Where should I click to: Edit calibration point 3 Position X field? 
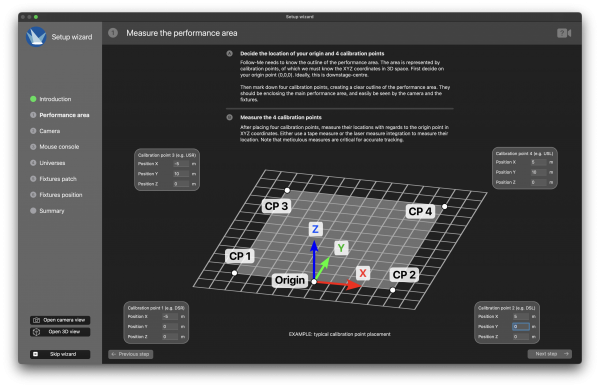pos(181,164)
